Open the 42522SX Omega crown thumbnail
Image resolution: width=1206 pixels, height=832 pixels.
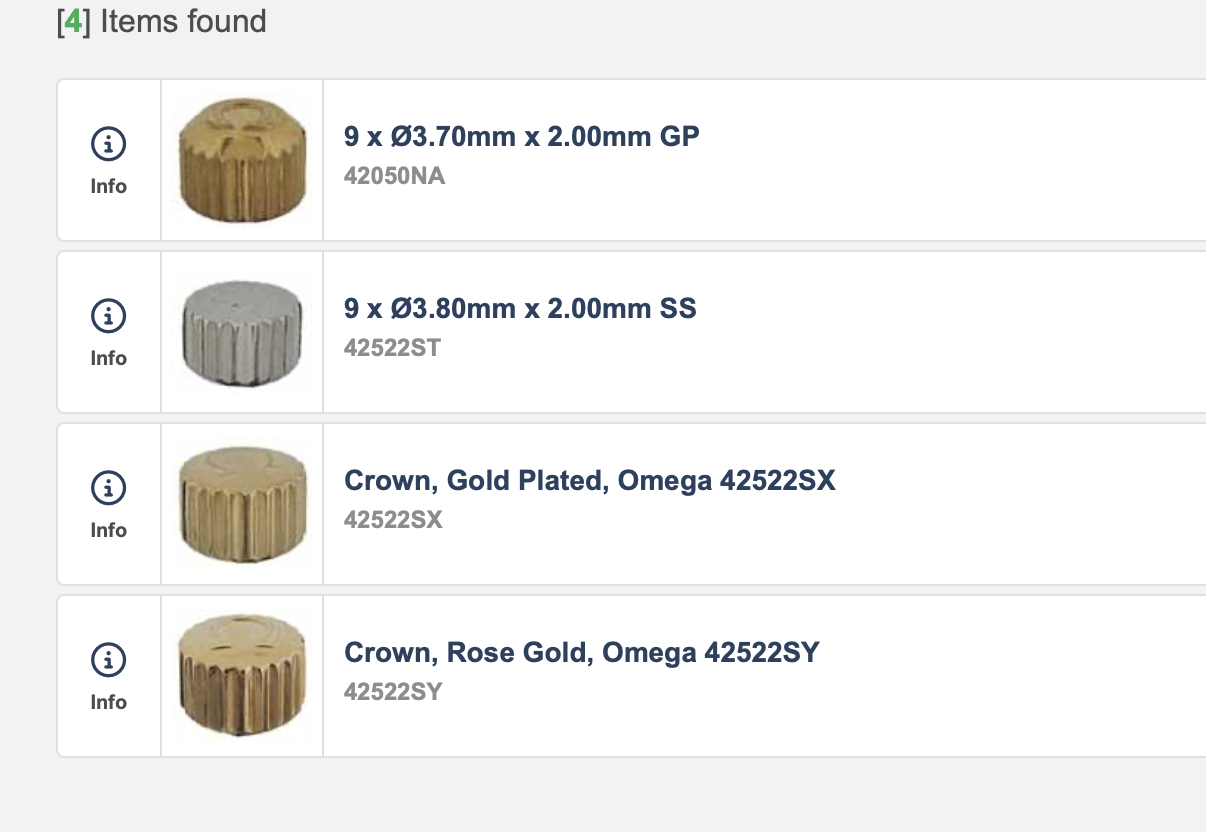click(242, 504)
